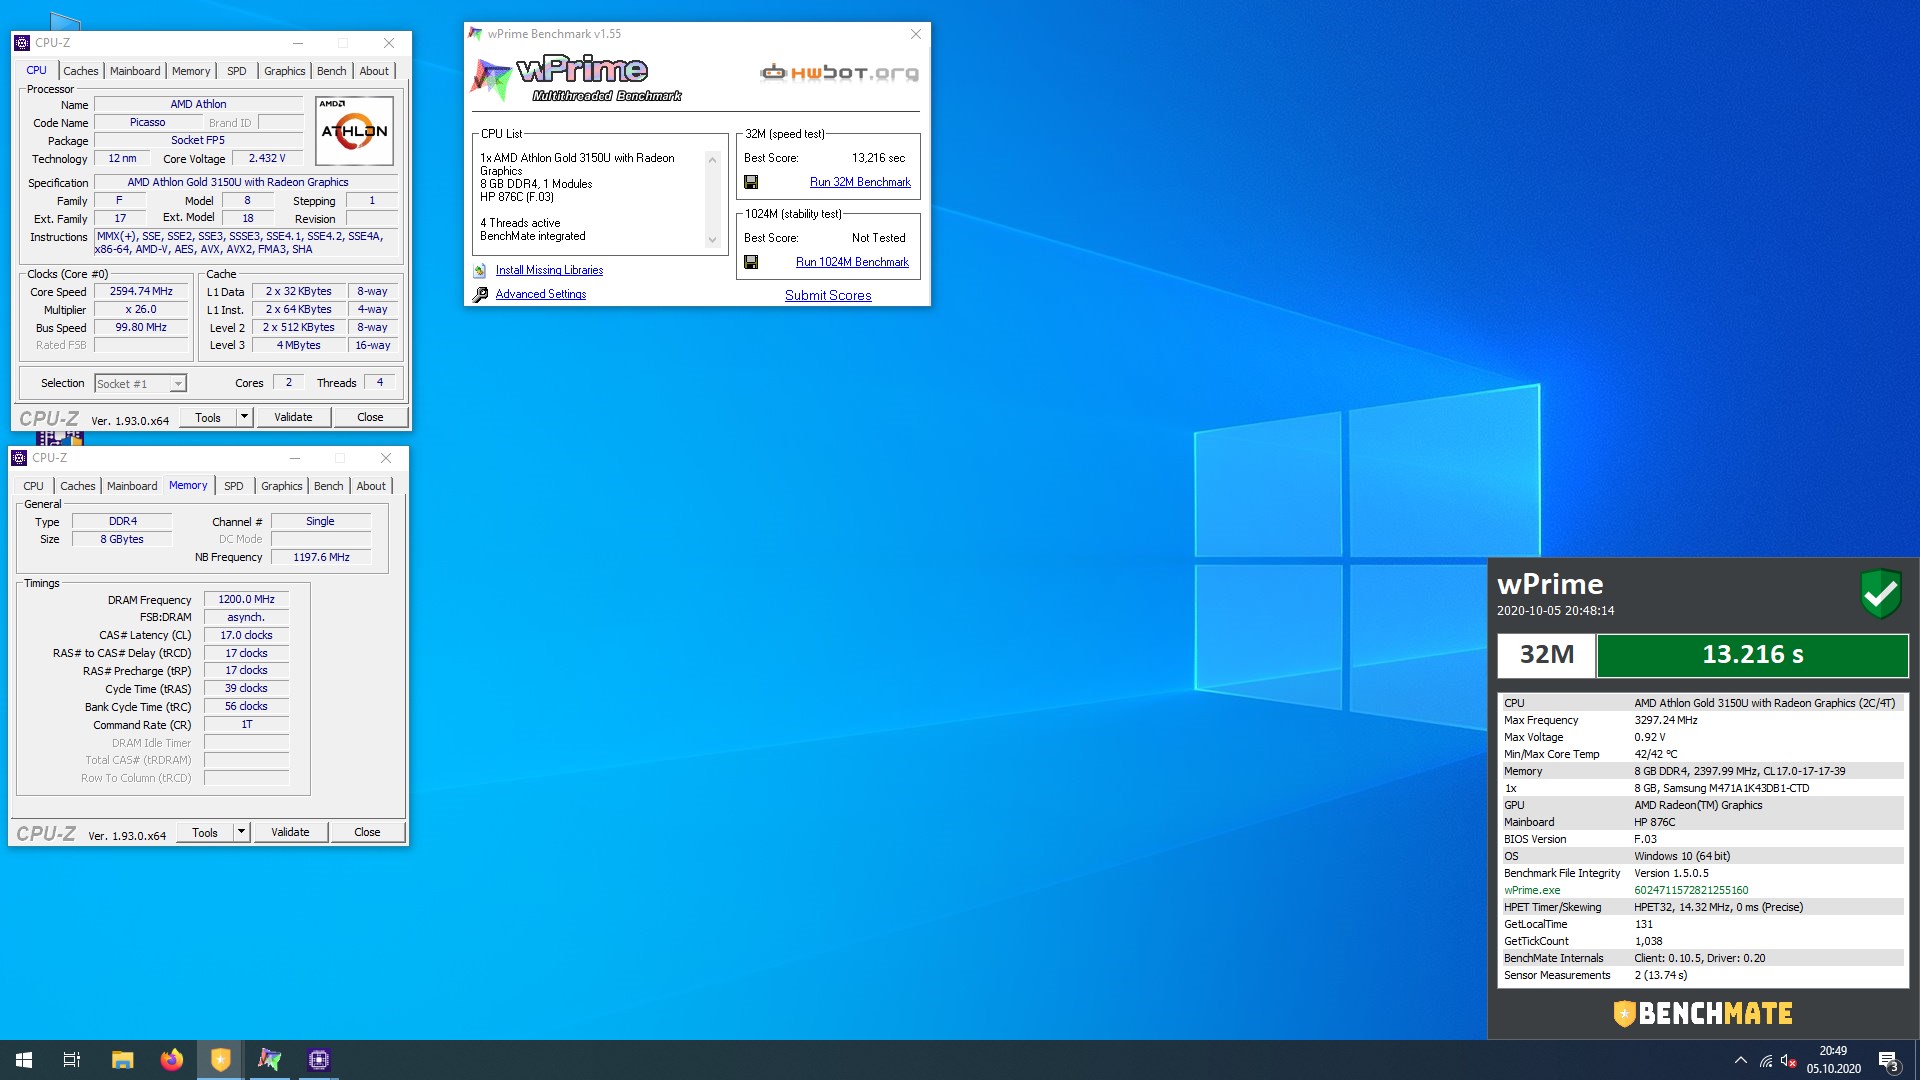The height and width of the screenshot is (1080, 1920).
Task: Switch to wPrime in the taskbar
Action: (270, 1060)
